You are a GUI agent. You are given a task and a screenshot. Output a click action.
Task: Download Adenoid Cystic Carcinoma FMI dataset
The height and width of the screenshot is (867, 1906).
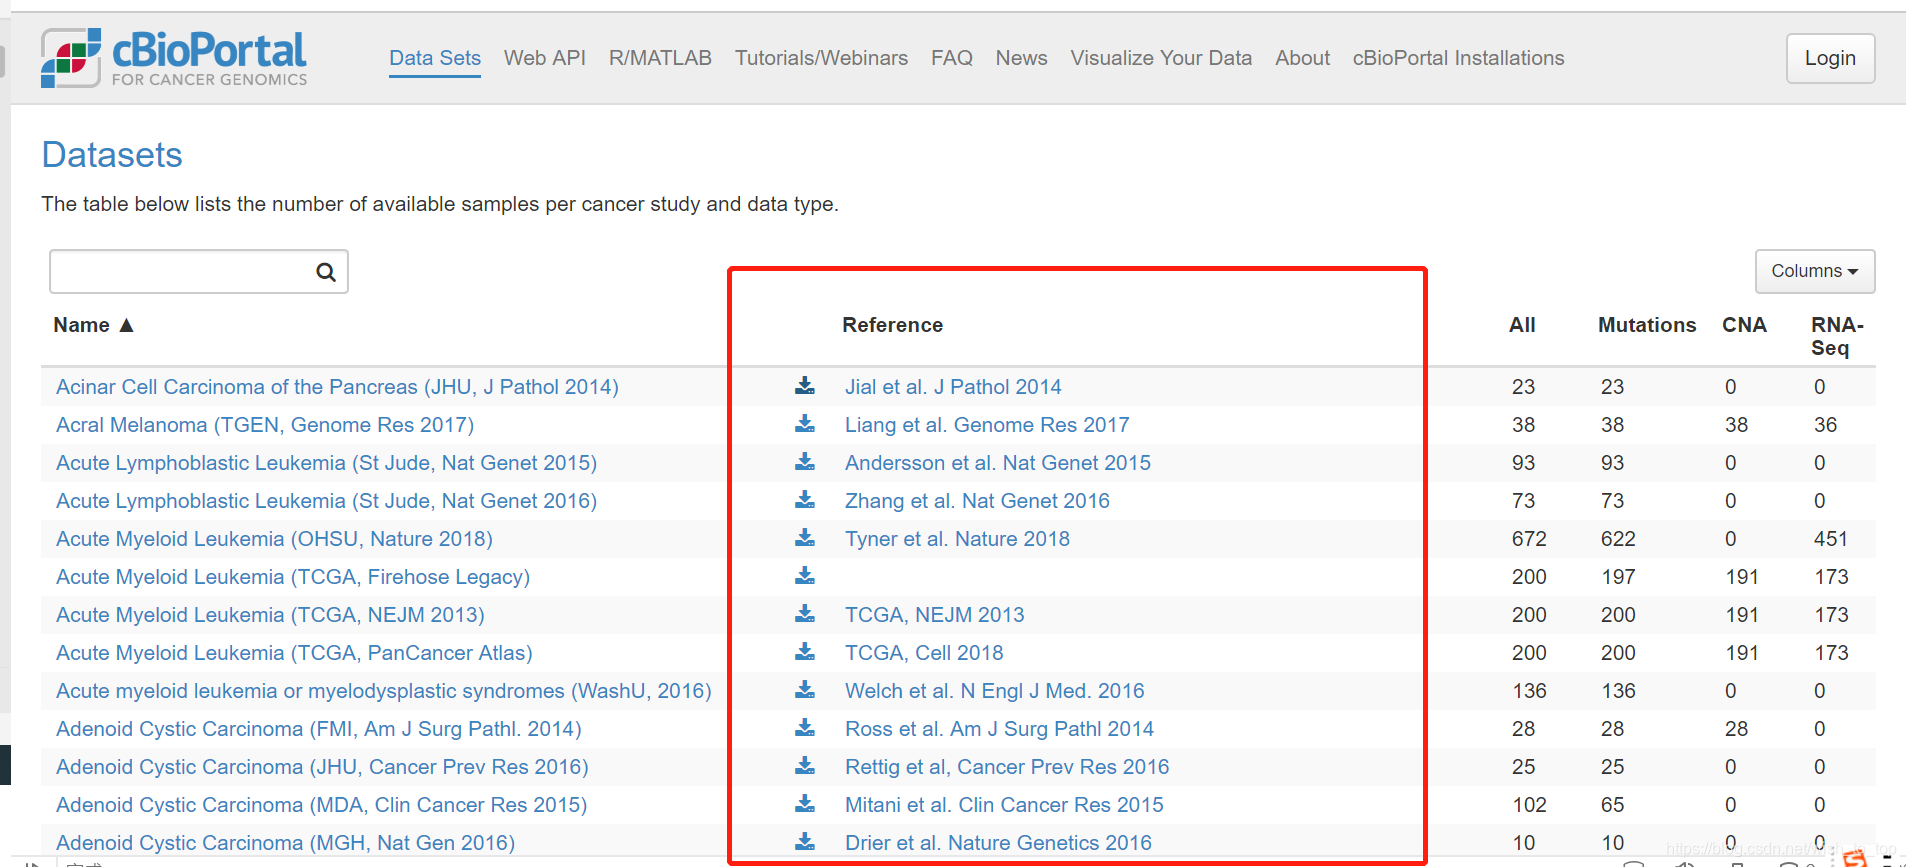tap(805, 728)
